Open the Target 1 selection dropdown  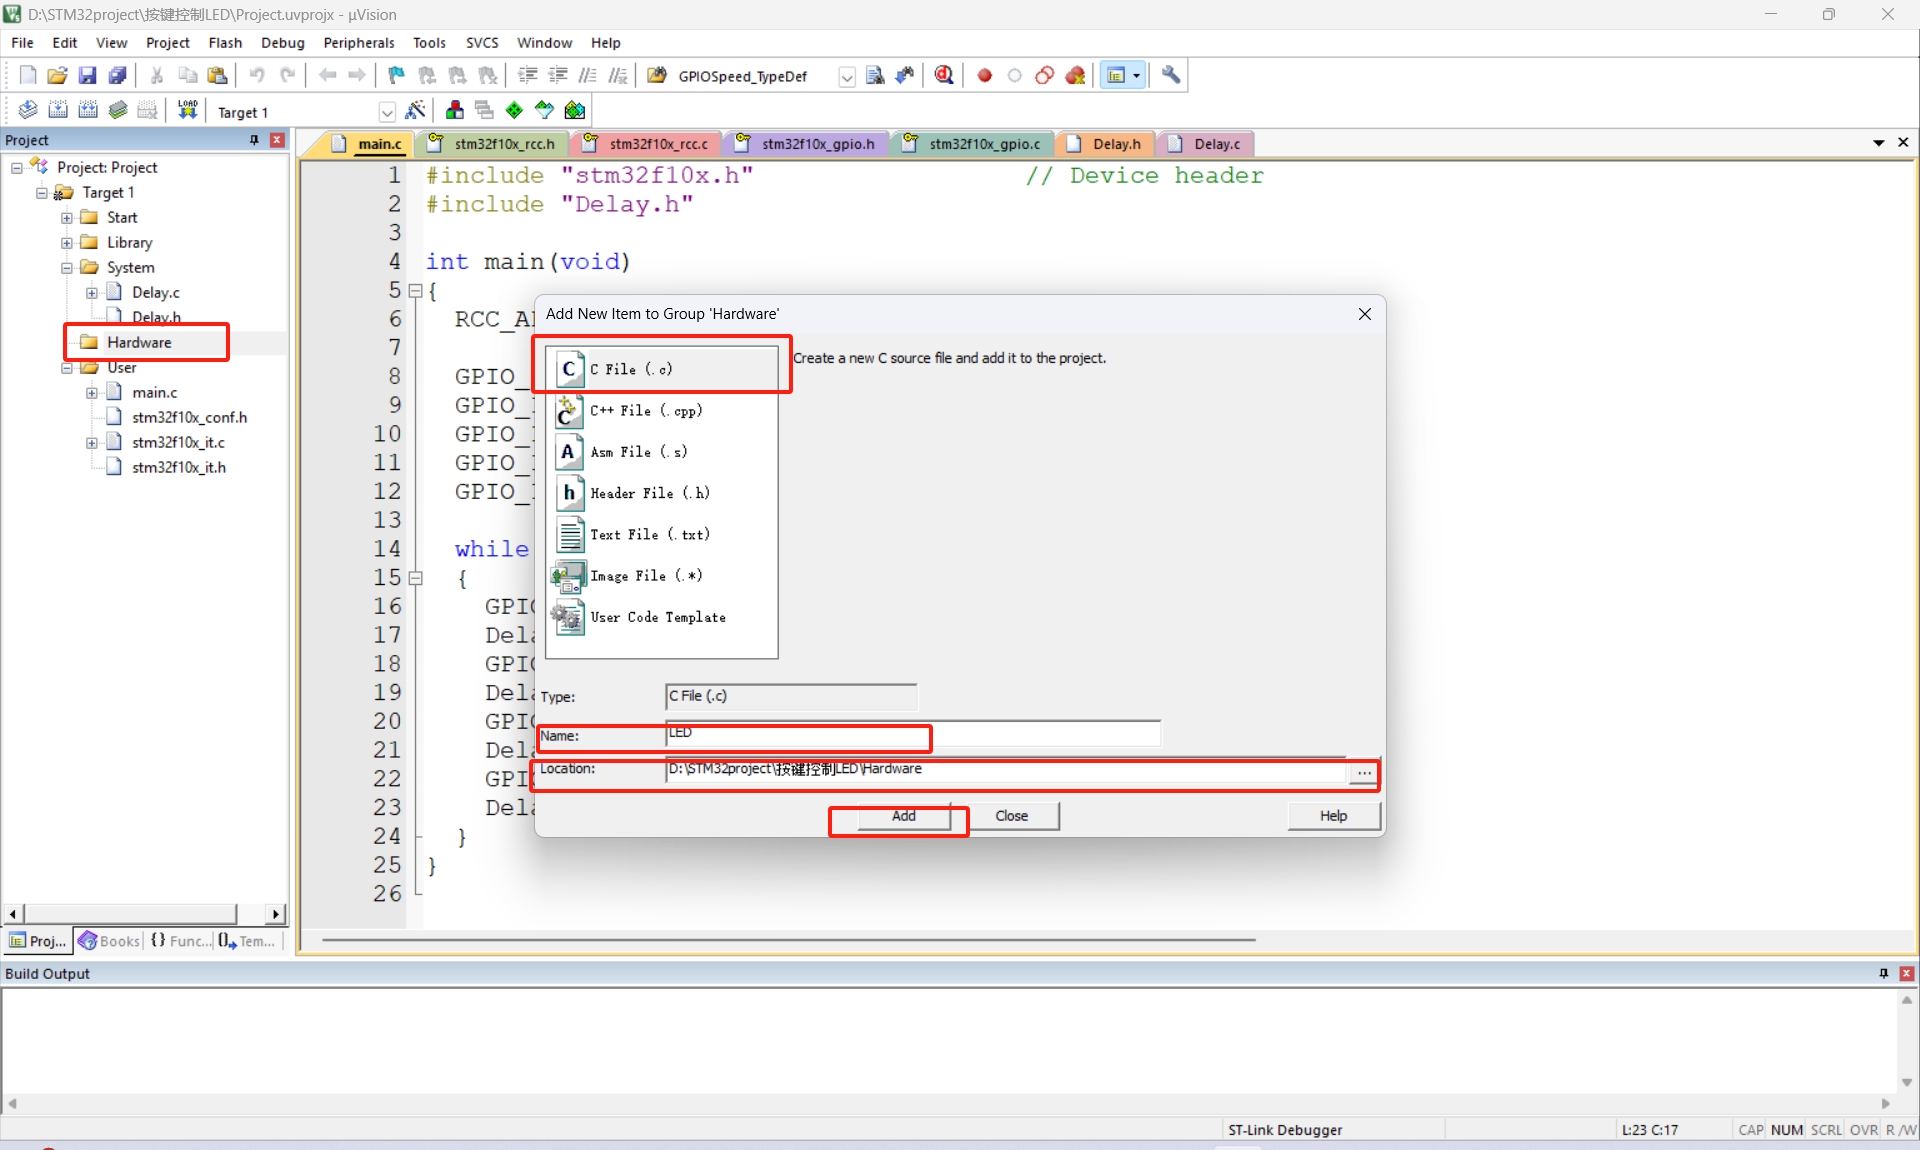click(387, 112)
